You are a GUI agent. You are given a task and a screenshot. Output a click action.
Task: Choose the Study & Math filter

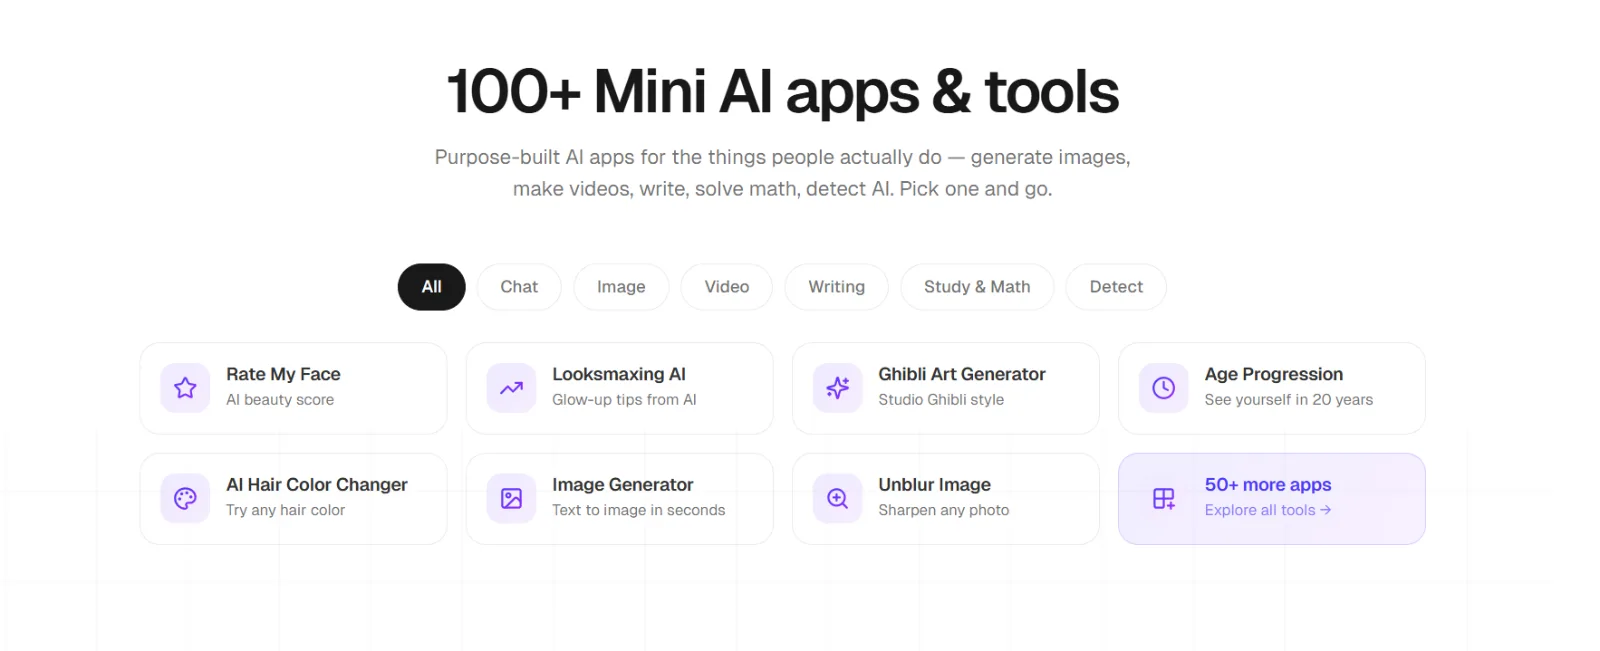point(977,287)
